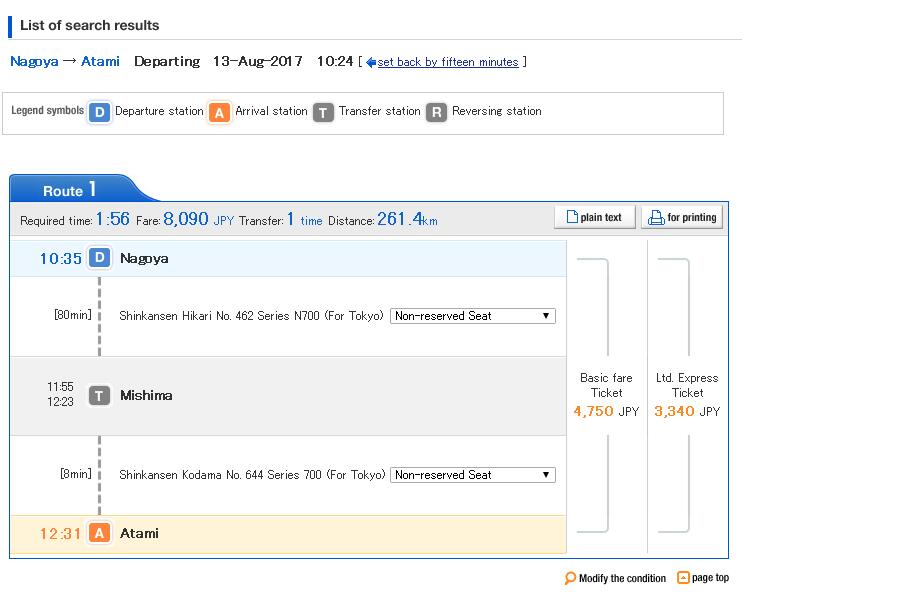The image size is (904, 600).
Task: Click the Ltd. Express Ticket 3,340 JPY amount
Action: coord(687,411)
